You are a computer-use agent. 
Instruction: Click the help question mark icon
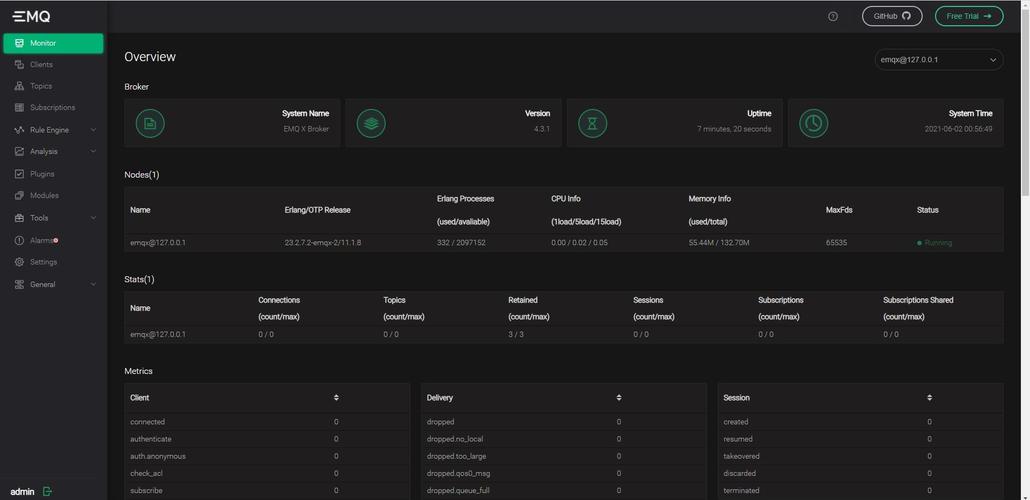coord(833,16)
